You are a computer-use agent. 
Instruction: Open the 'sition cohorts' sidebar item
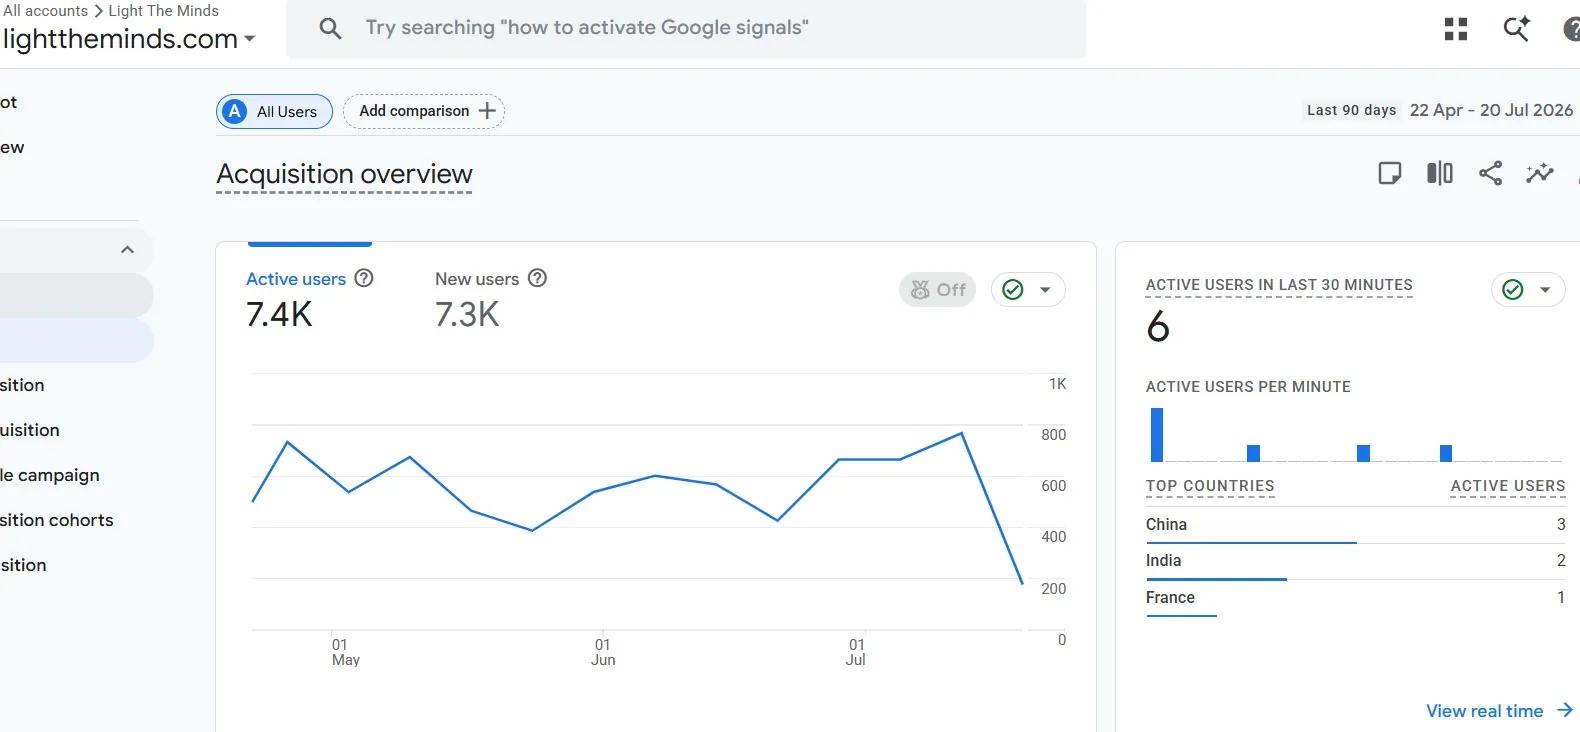[x=57, y=520]
